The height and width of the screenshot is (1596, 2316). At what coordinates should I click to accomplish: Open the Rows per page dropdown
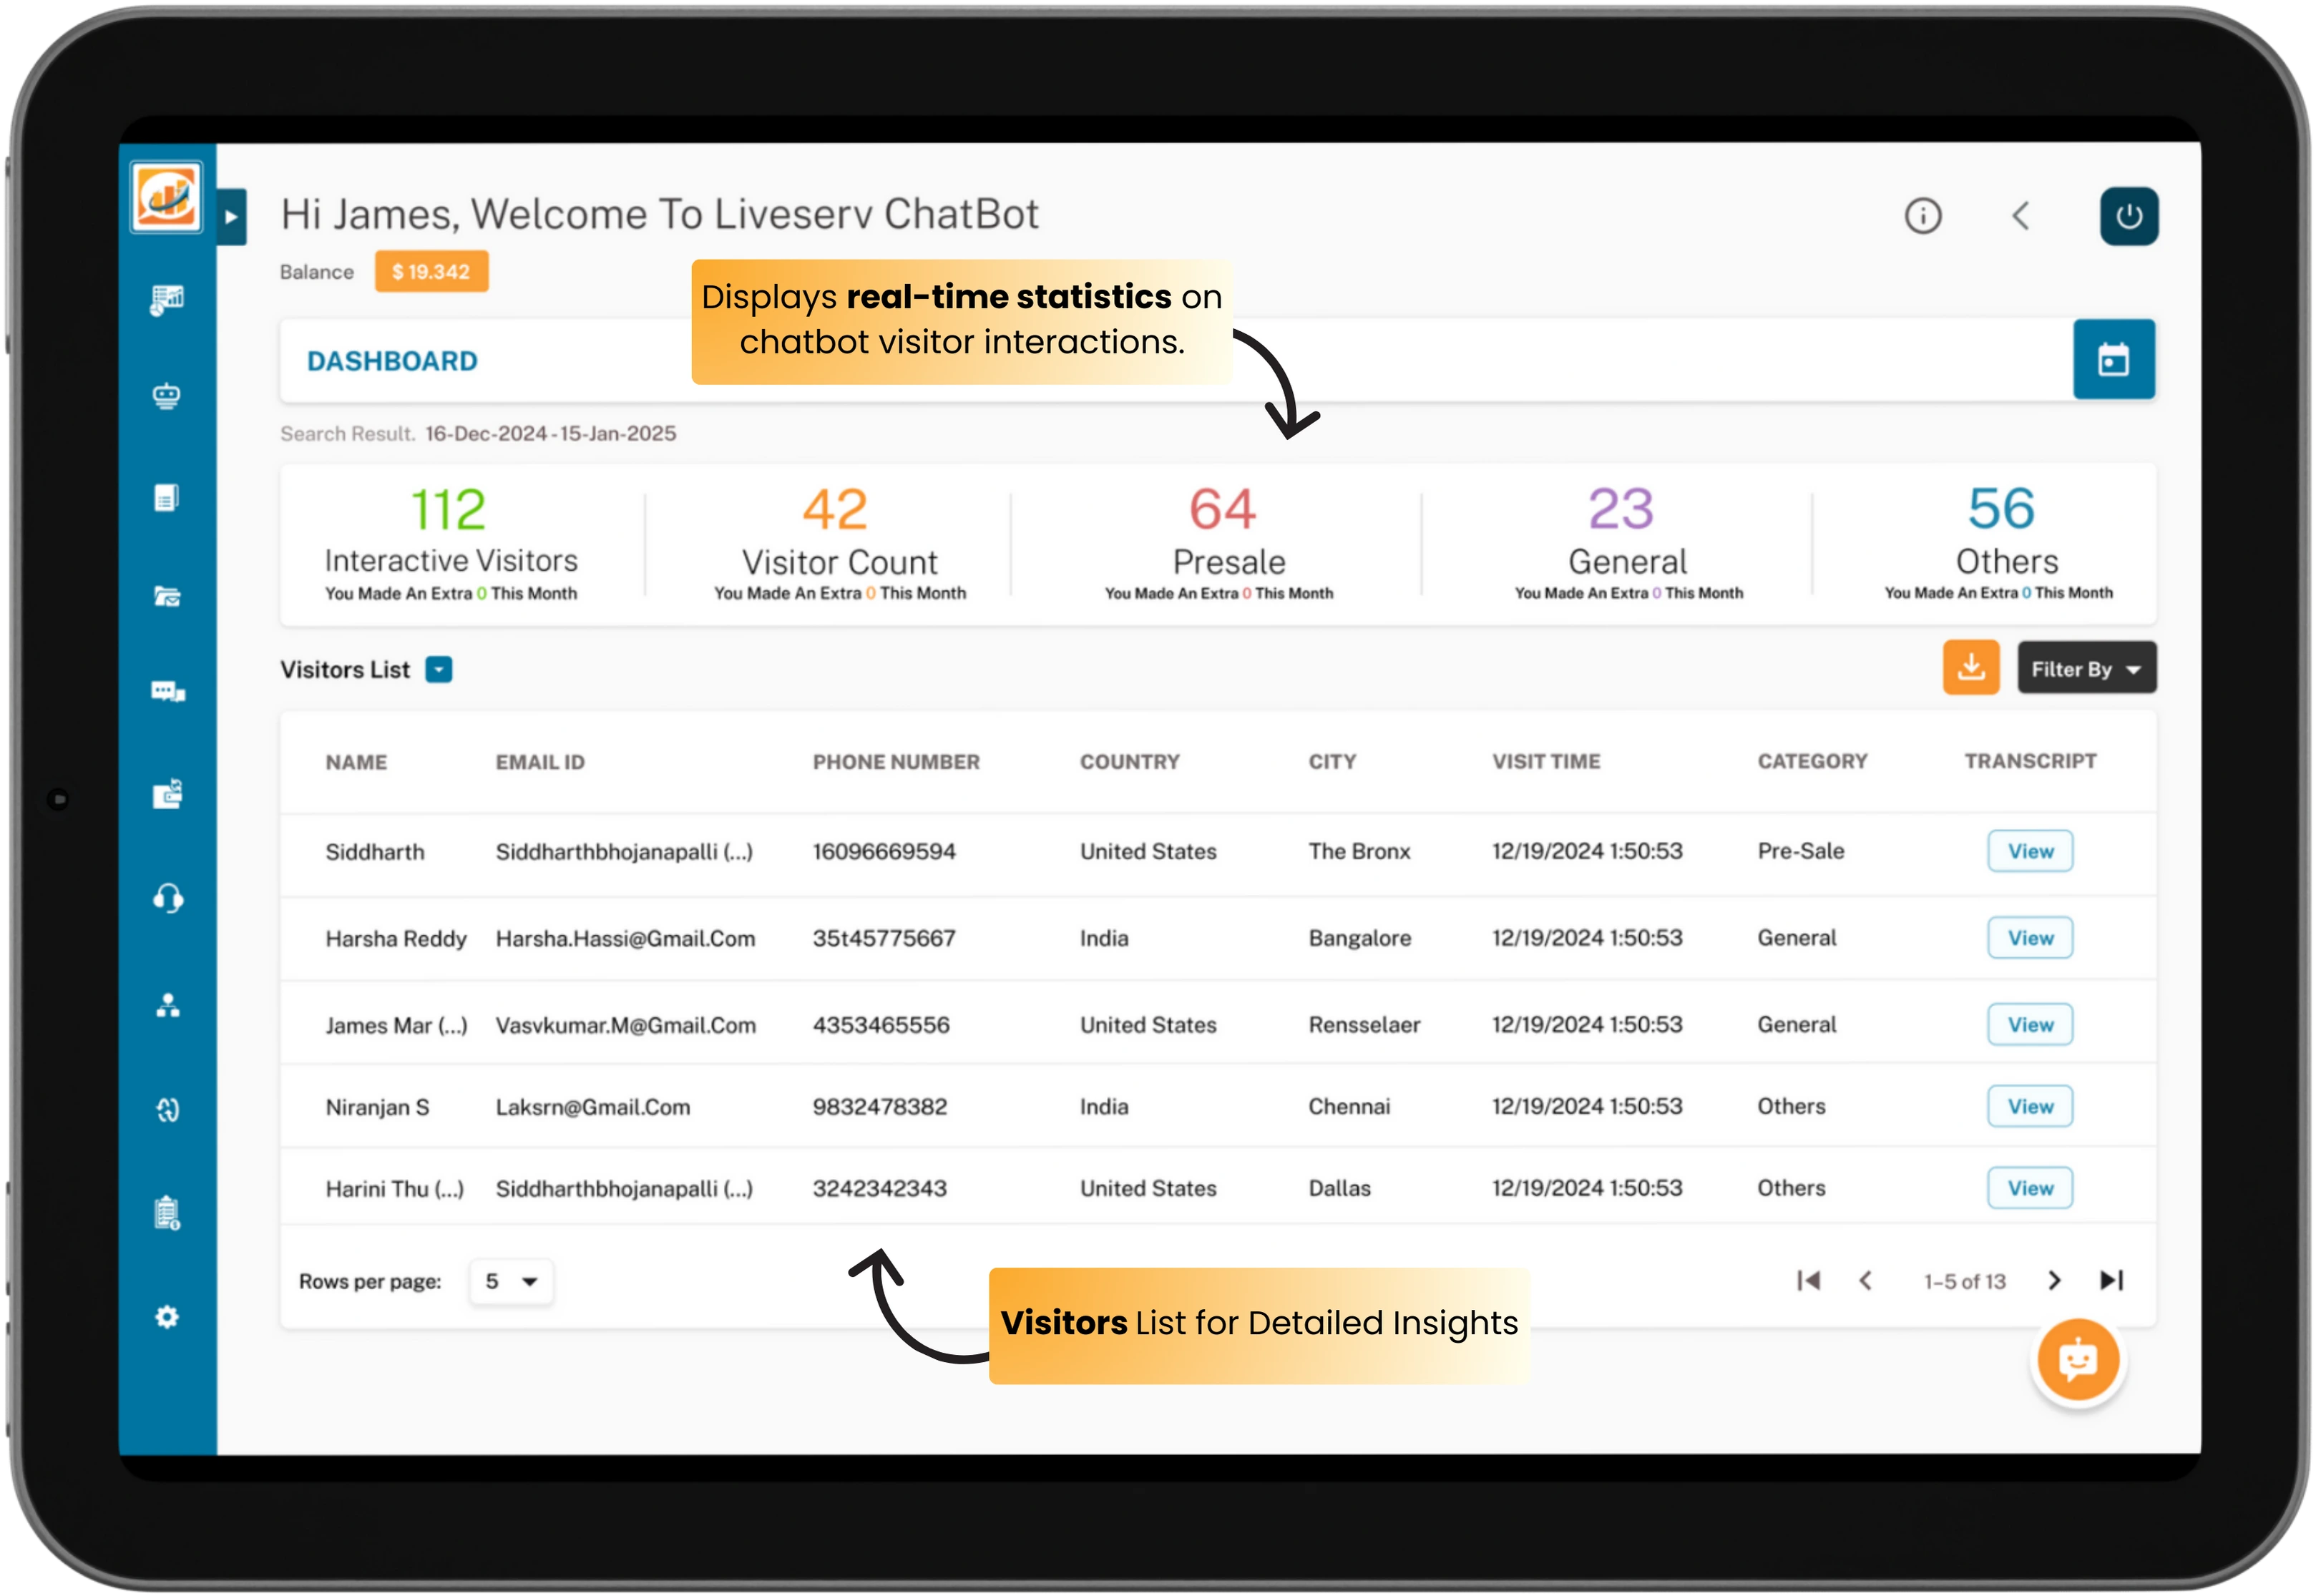point(511,1281)
